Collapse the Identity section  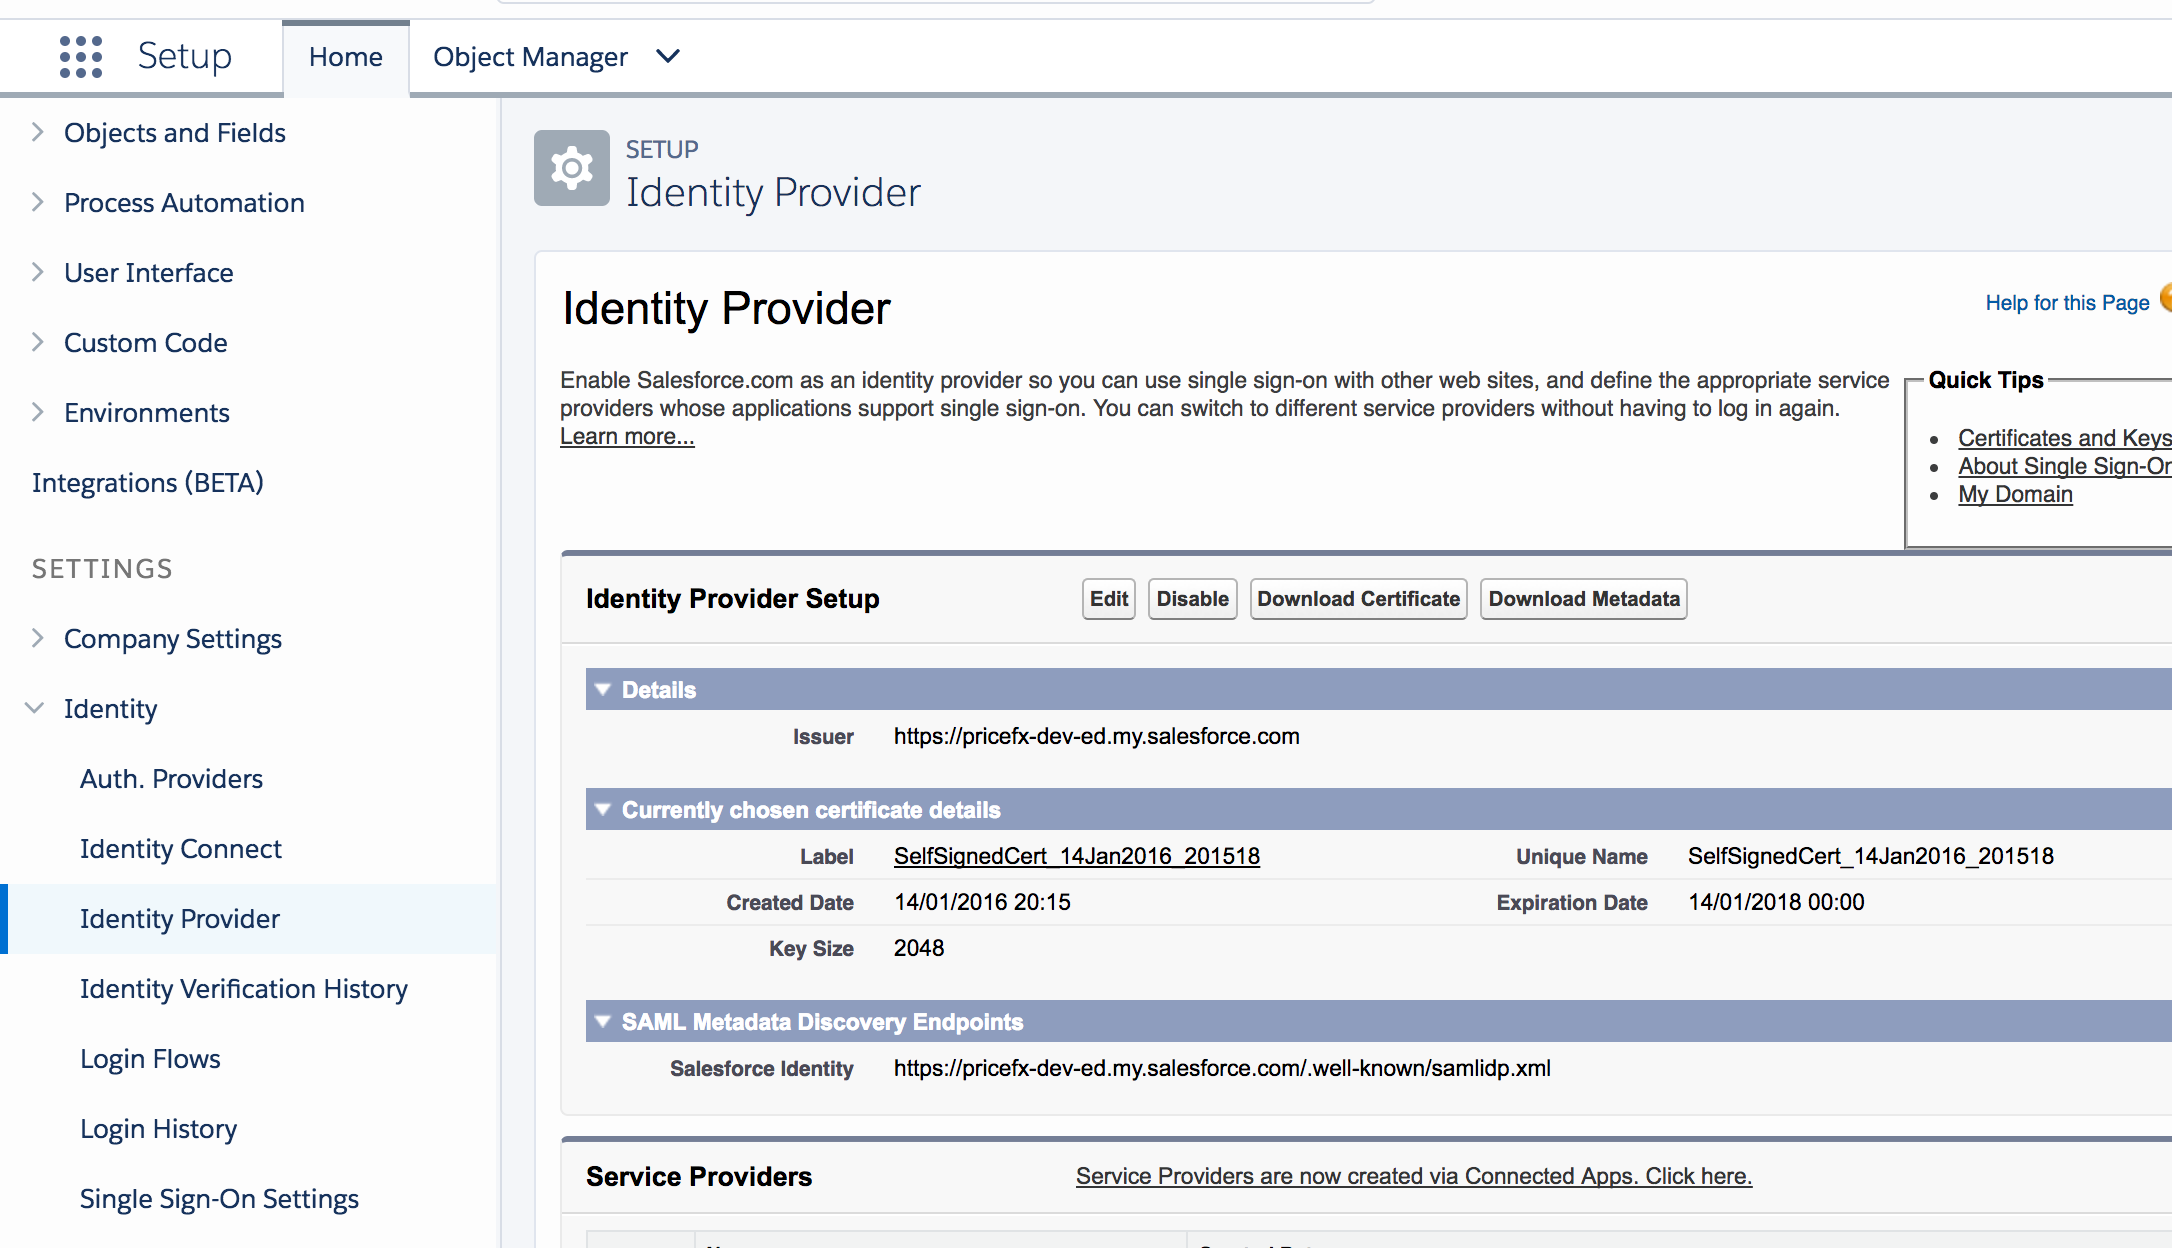coord(33,708)
